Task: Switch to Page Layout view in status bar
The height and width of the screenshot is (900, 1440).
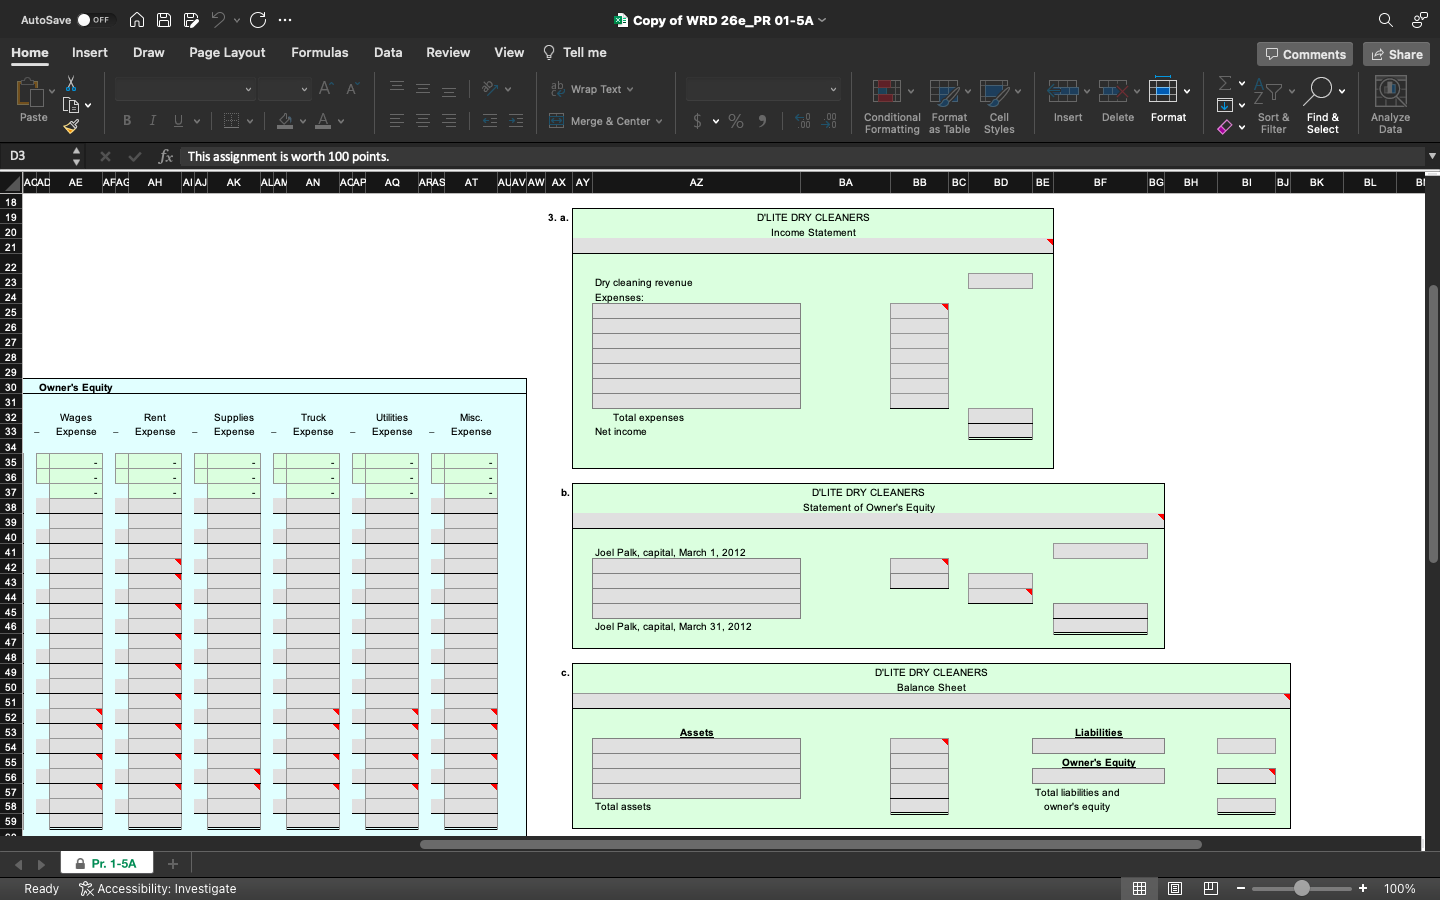Action: coord(1175,888)
